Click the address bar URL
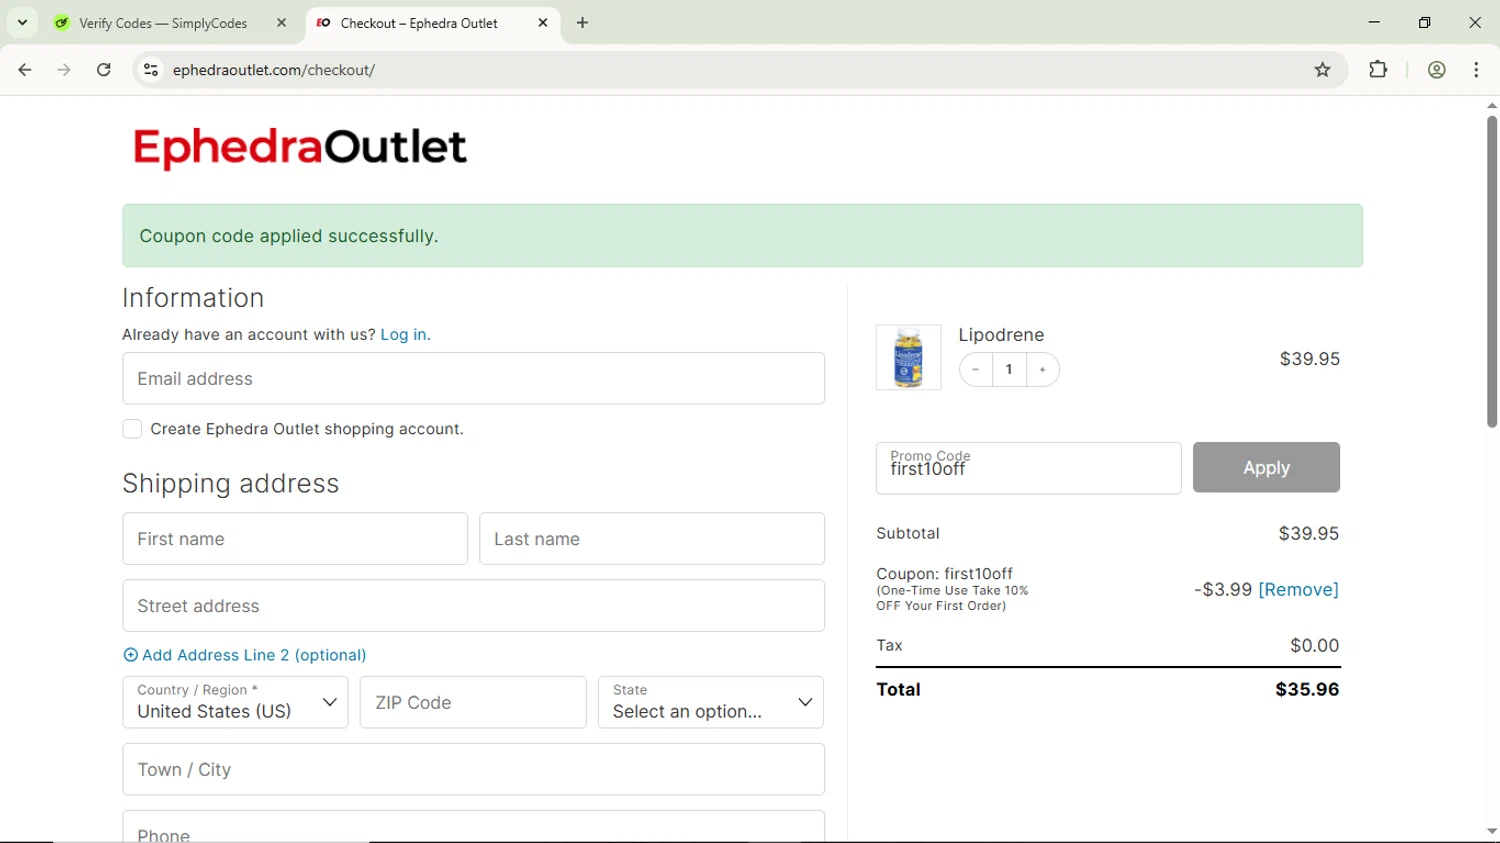Viewport: 1500px width, 843px height. pos(274,70)
